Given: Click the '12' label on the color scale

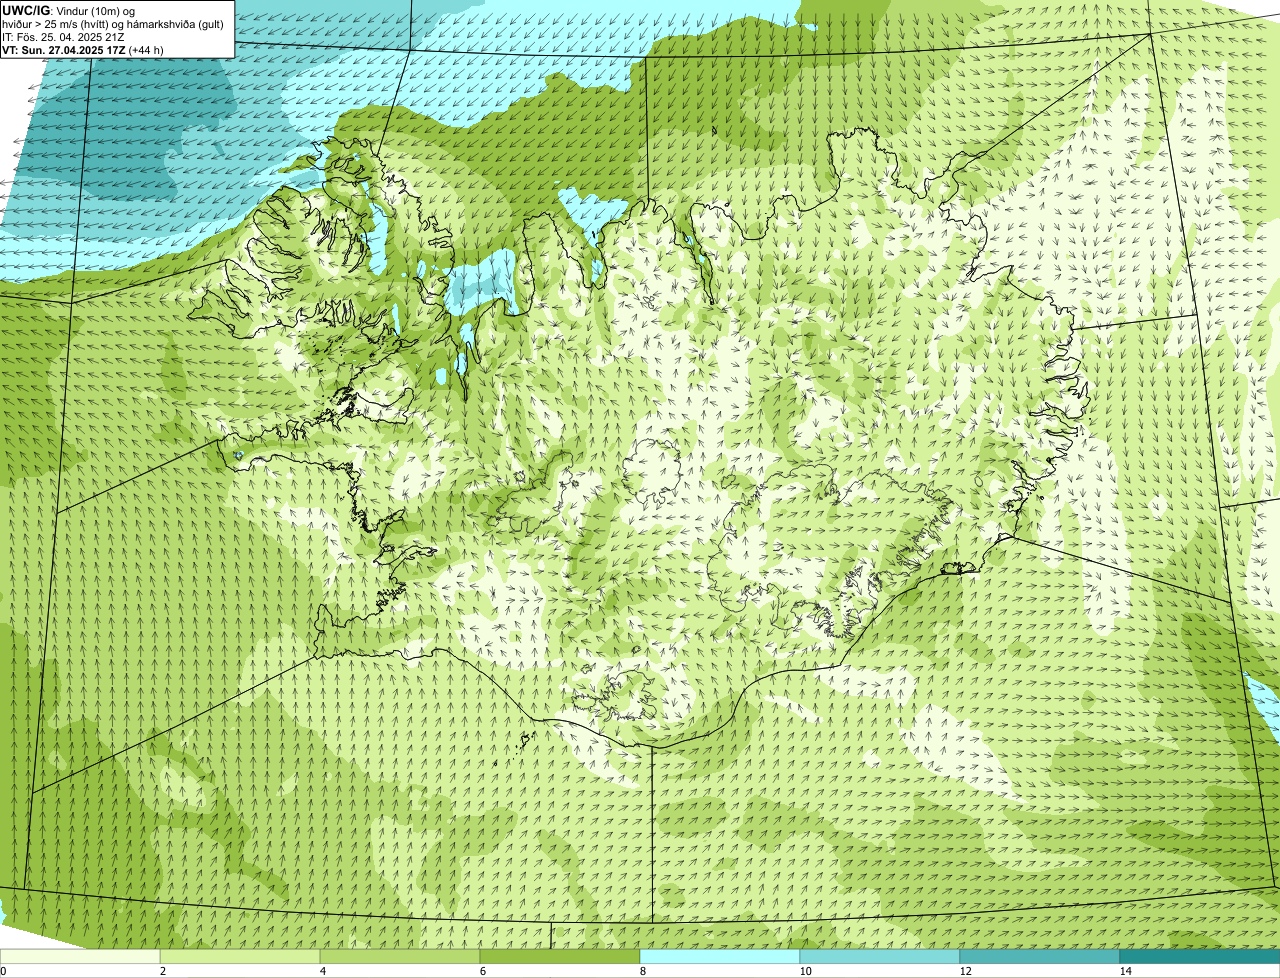Looking at the screenshot, I should 965,971.
